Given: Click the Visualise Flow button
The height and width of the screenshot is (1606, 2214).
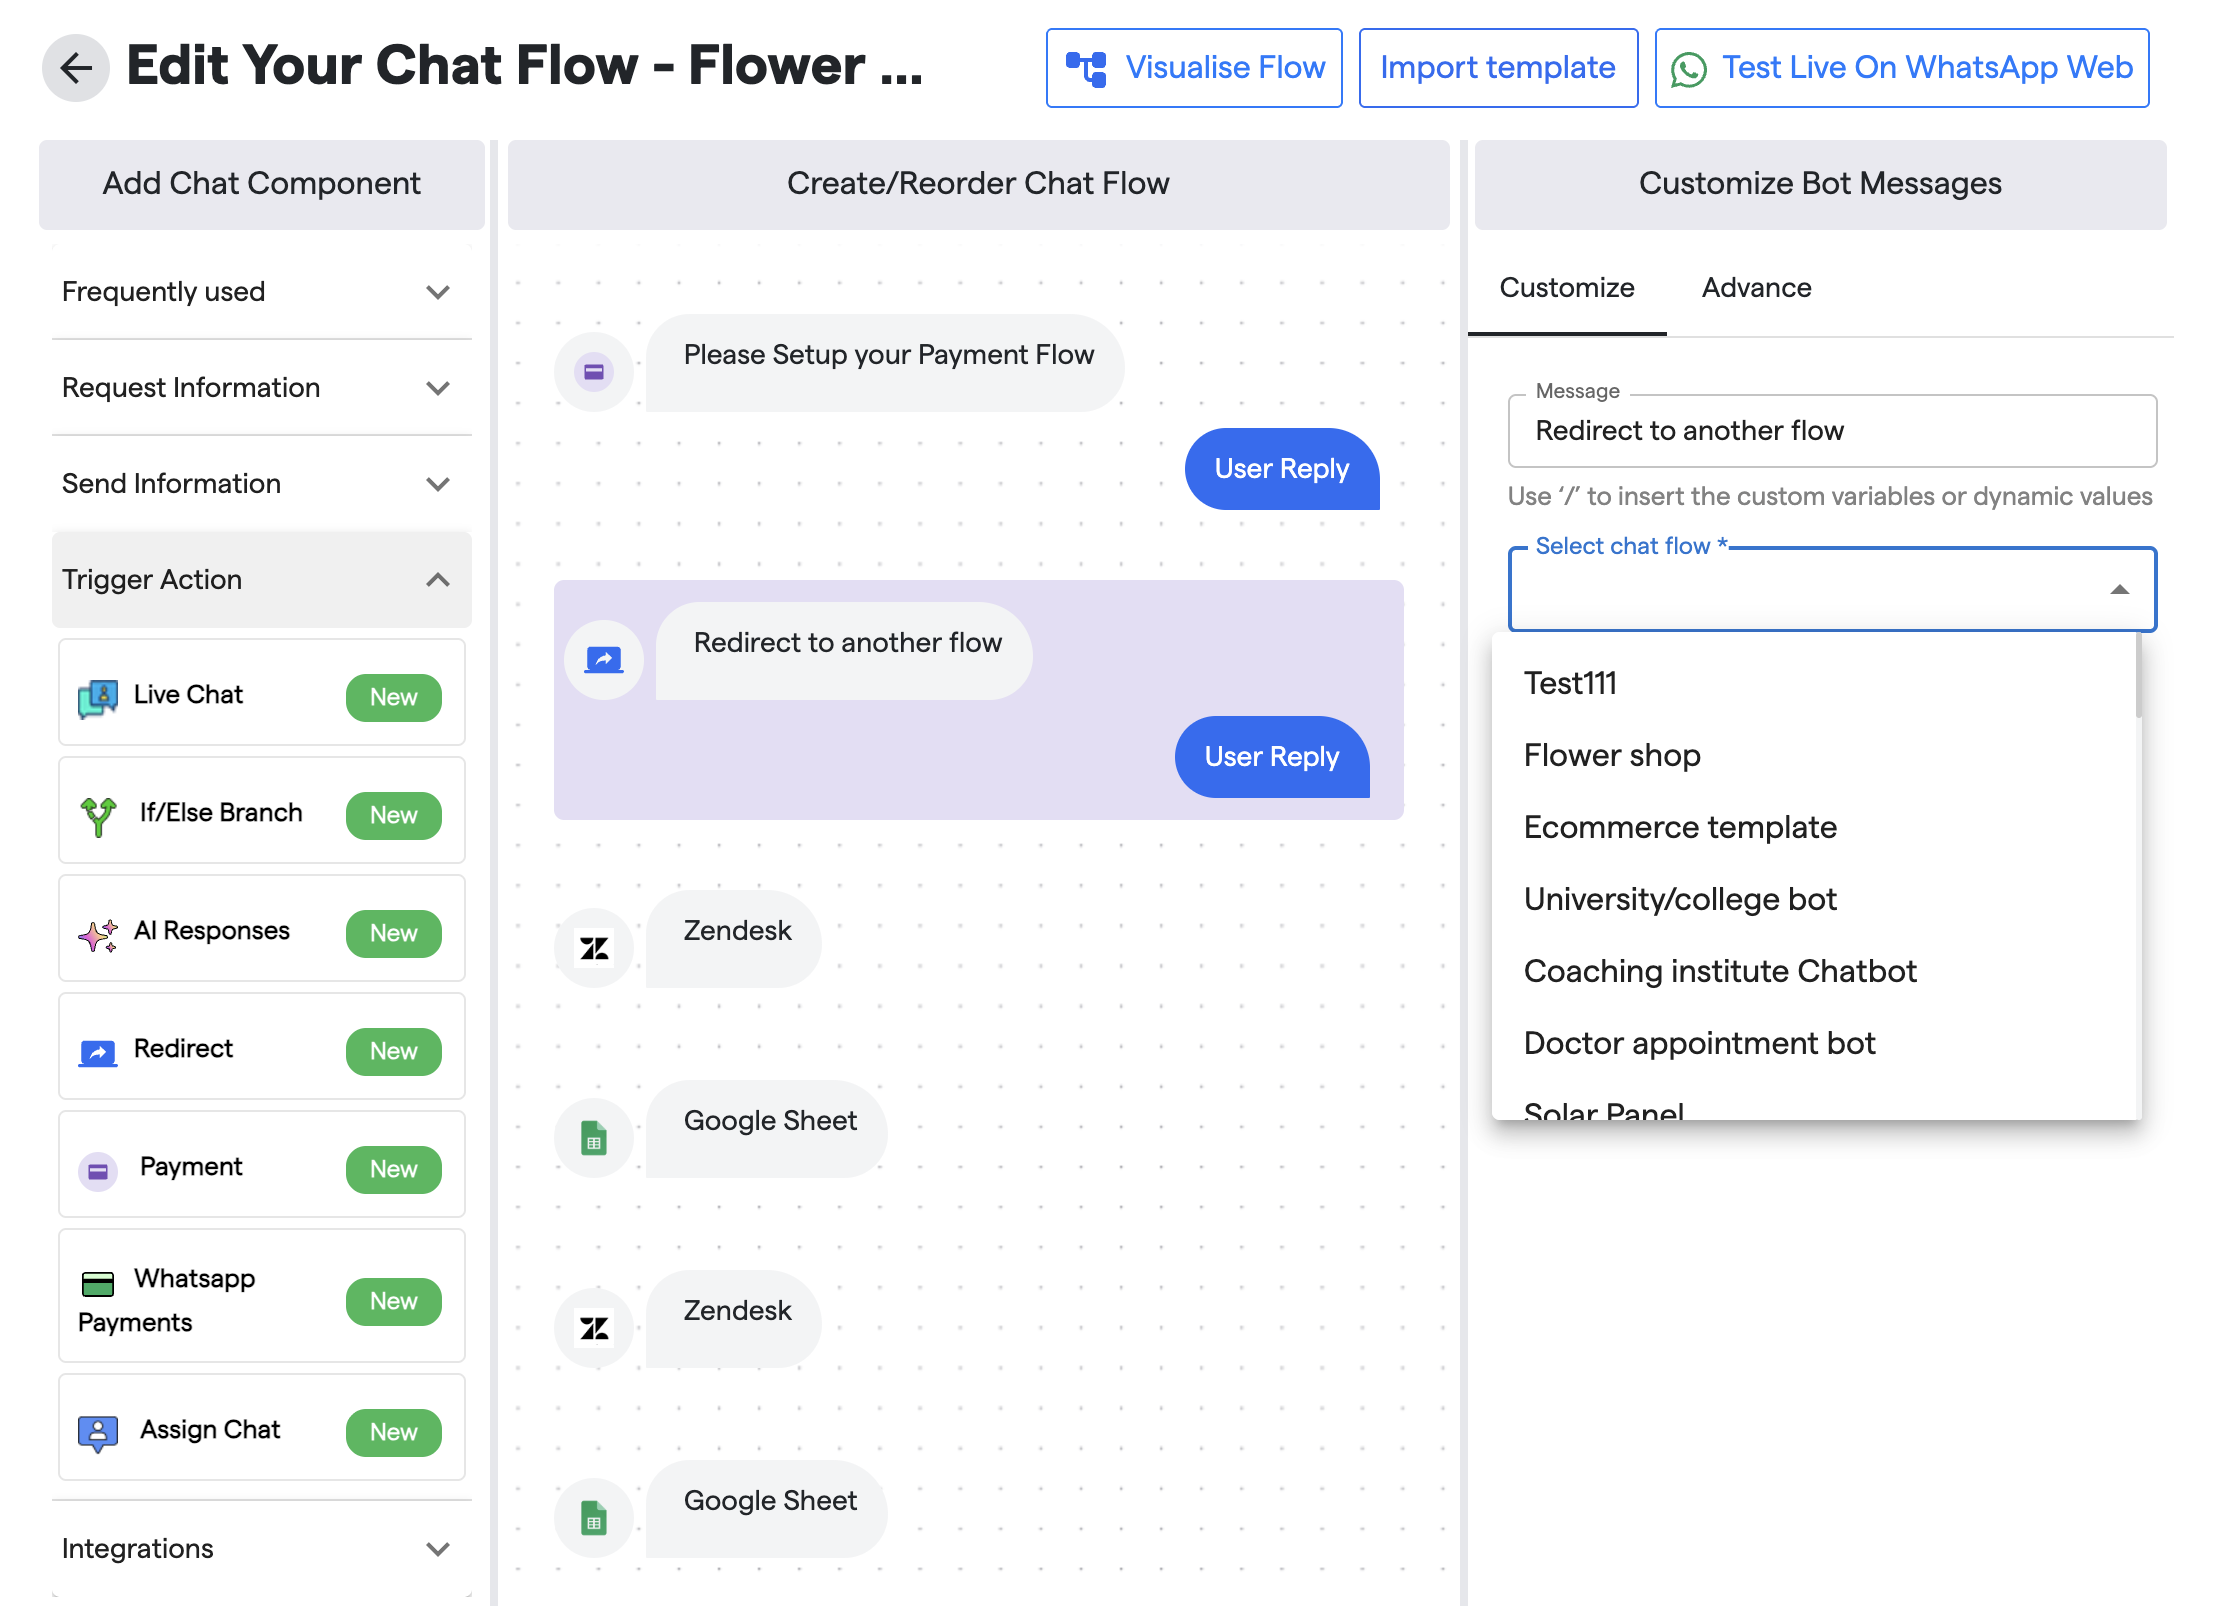Looking at the screenshot, I should click(x=1194, y=68).
